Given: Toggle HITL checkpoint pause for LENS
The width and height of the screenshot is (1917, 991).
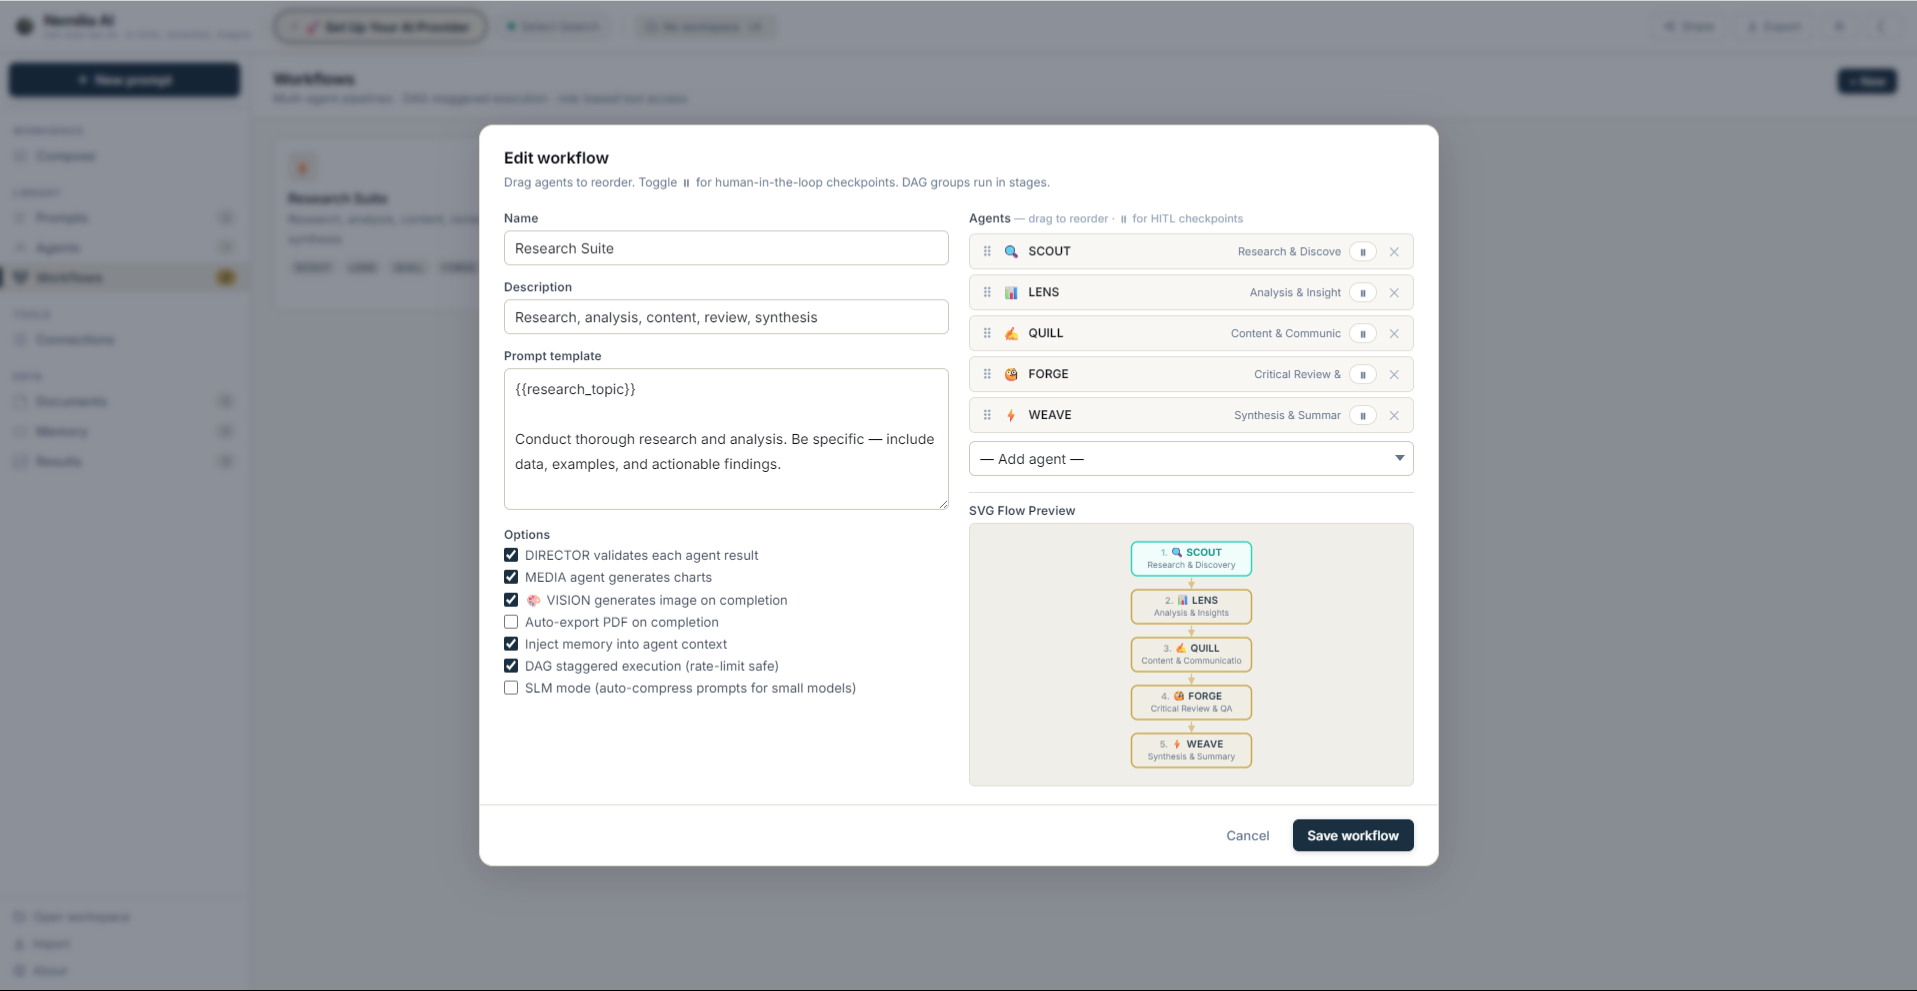Looking at the screenshot, I should tap(1363, 293).
